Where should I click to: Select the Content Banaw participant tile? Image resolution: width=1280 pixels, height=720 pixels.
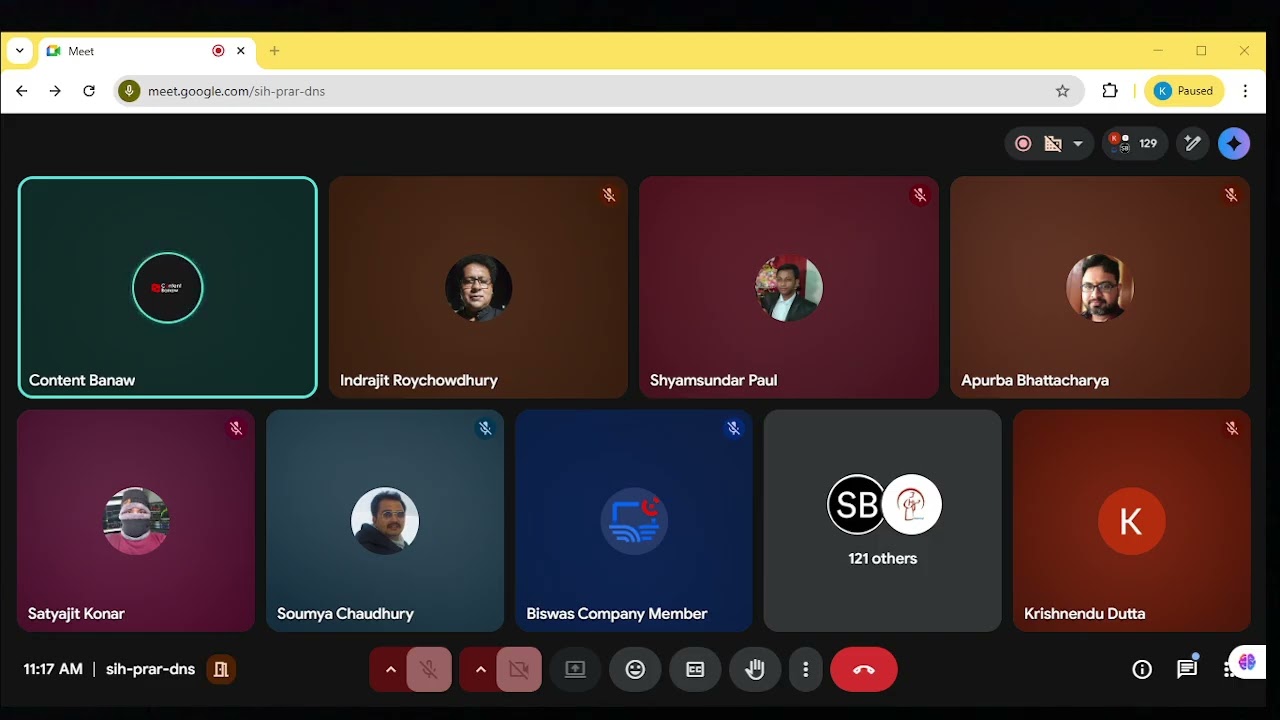click(x=168, y=288)
